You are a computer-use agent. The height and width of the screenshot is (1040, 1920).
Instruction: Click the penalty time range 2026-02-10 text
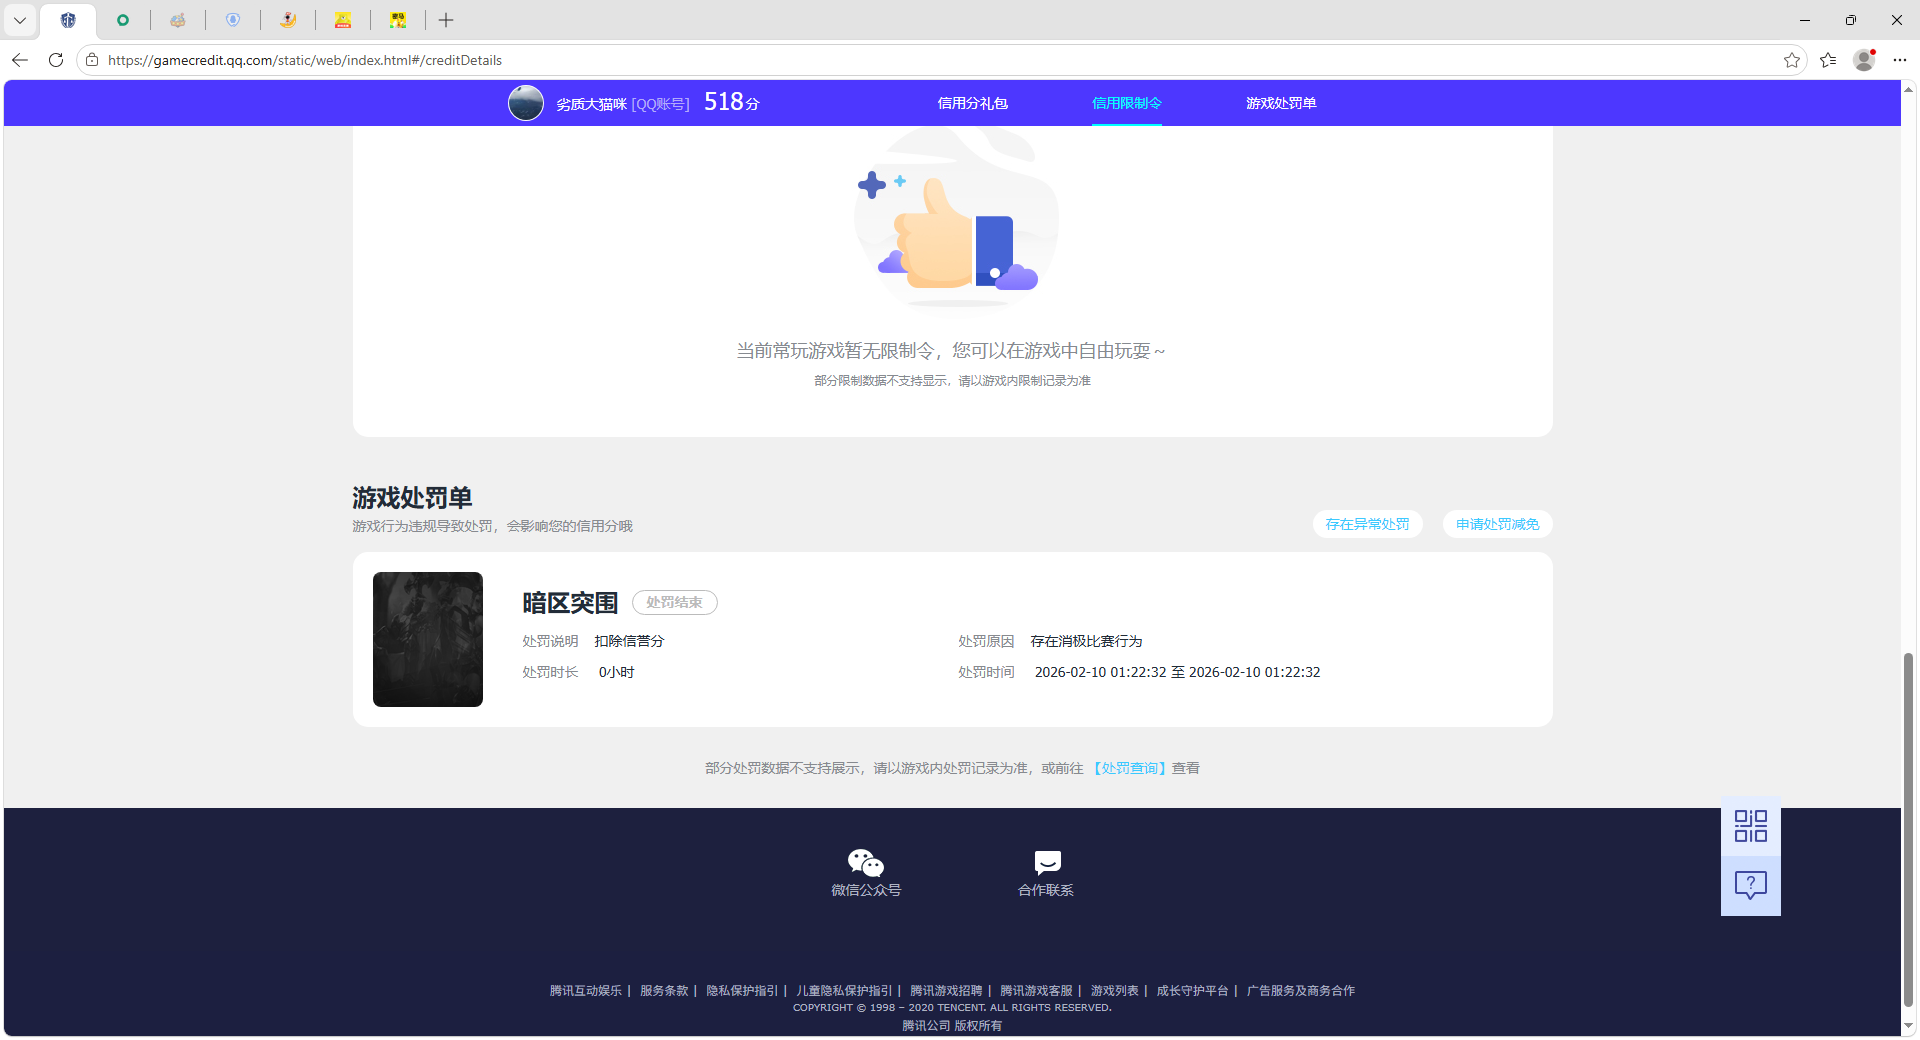click(1177, 672)
